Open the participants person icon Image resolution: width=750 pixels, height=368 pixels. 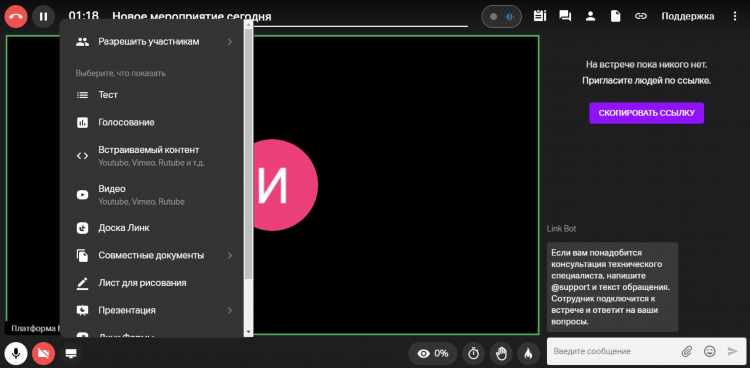590,16
